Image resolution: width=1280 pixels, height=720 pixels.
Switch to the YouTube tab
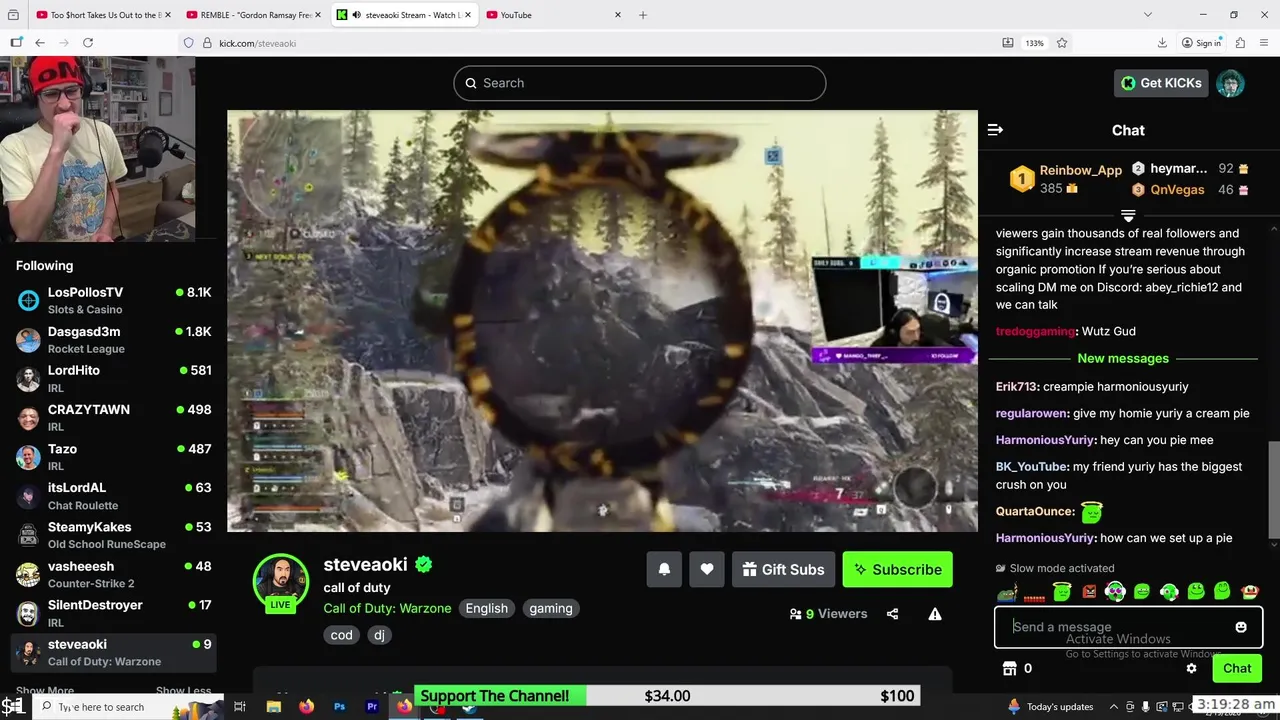click(x=553, y=15)
